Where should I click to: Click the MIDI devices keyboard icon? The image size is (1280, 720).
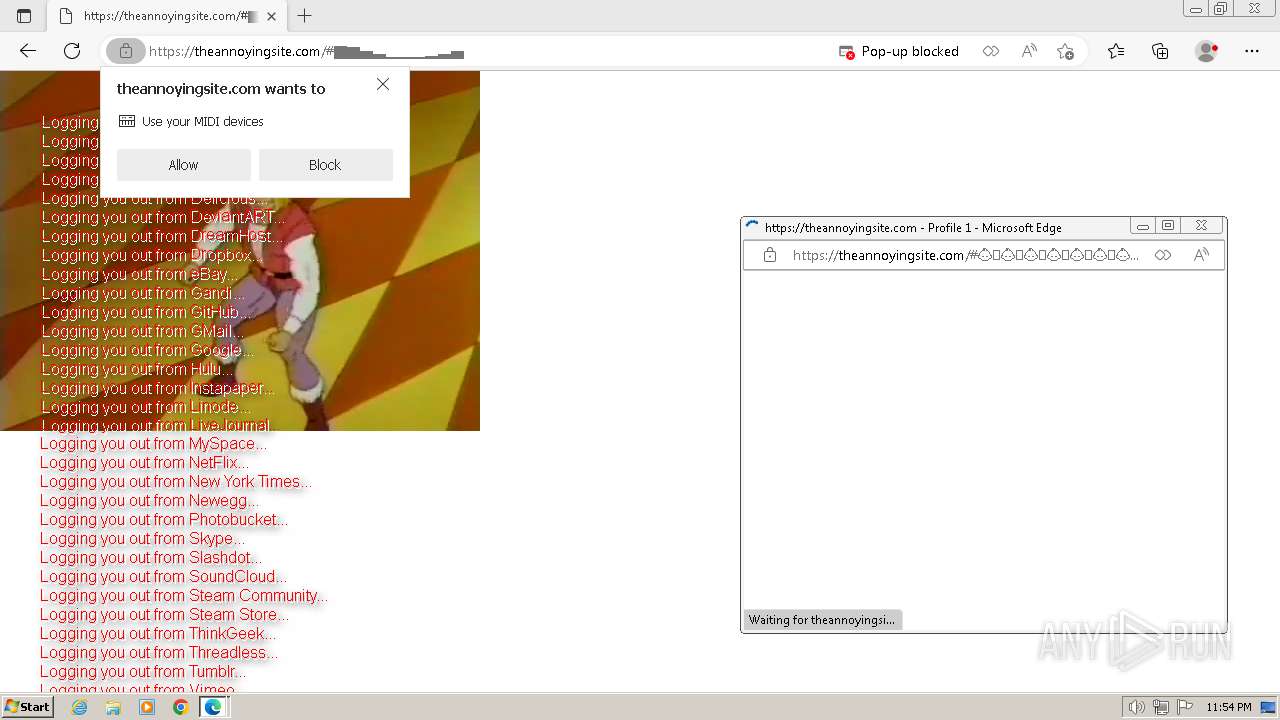click(x=127, y=121)
